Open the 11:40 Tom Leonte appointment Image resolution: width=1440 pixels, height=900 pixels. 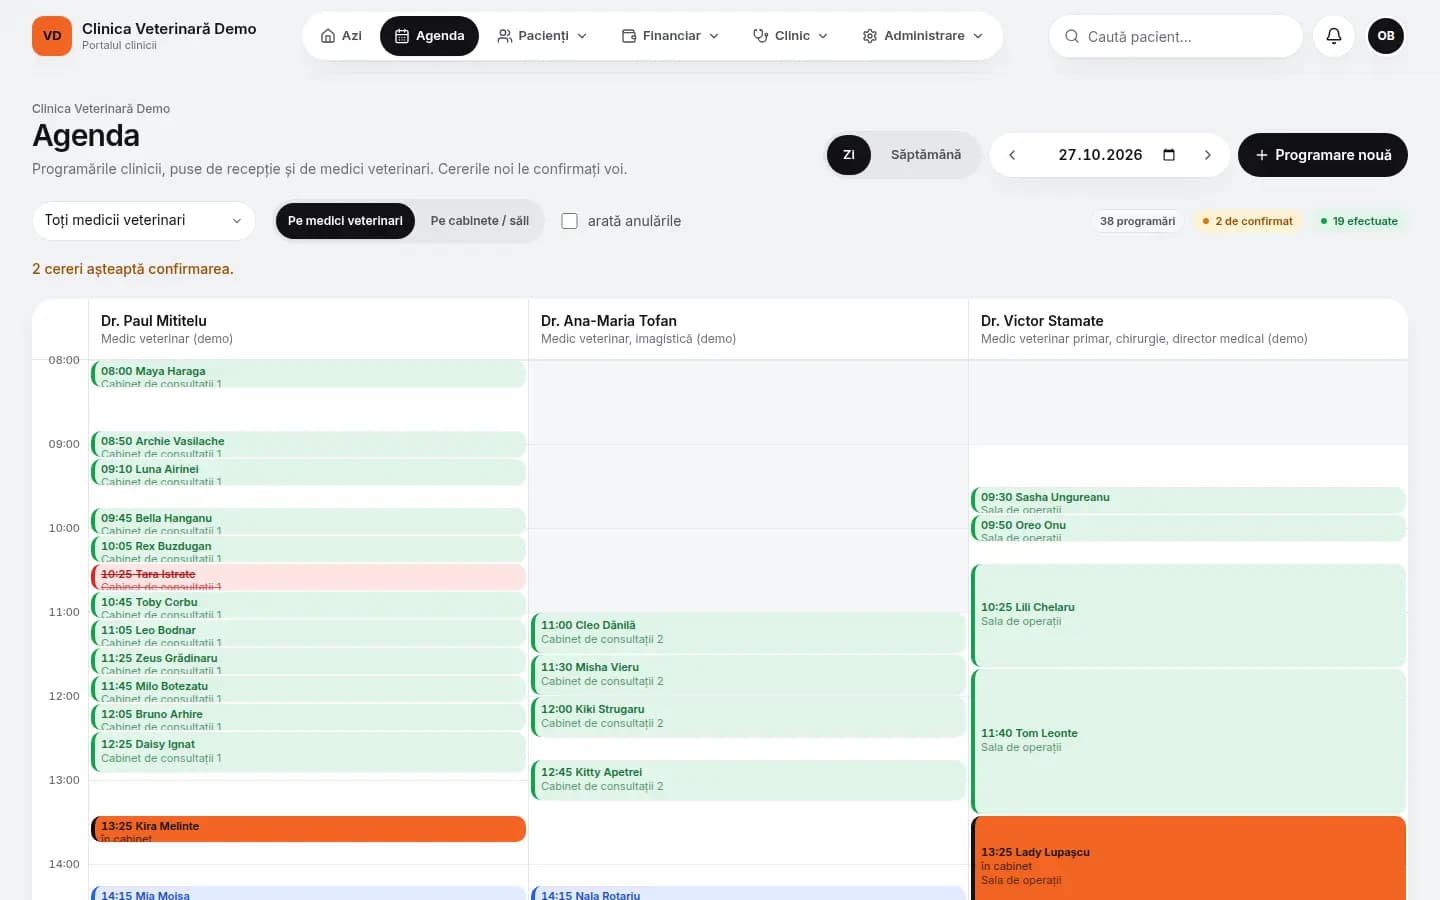[x=1188, y=741]
